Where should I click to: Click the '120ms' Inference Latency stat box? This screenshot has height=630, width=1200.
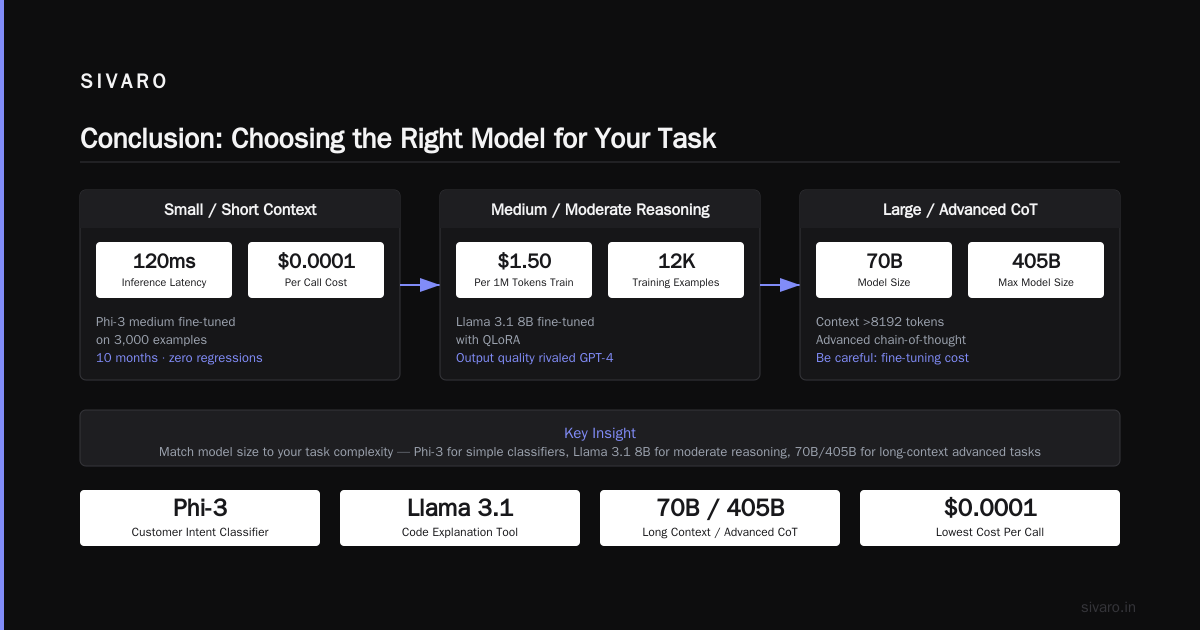click(x=164, y=270)
